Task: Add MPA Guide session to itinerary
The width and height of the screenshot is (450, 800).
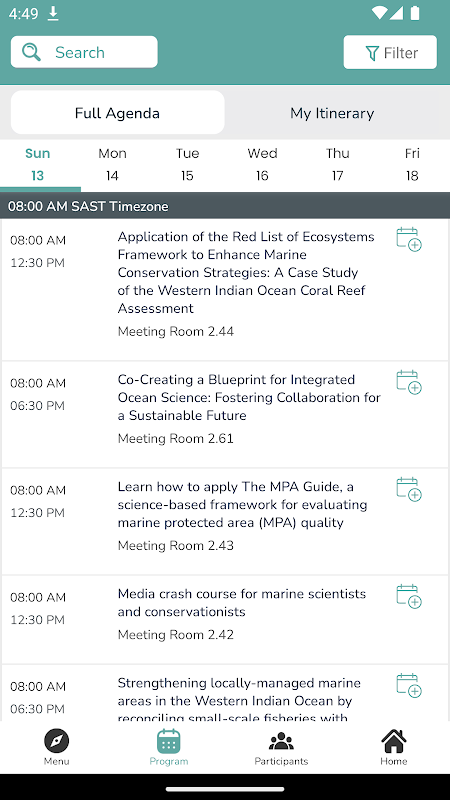Action: 409,489
